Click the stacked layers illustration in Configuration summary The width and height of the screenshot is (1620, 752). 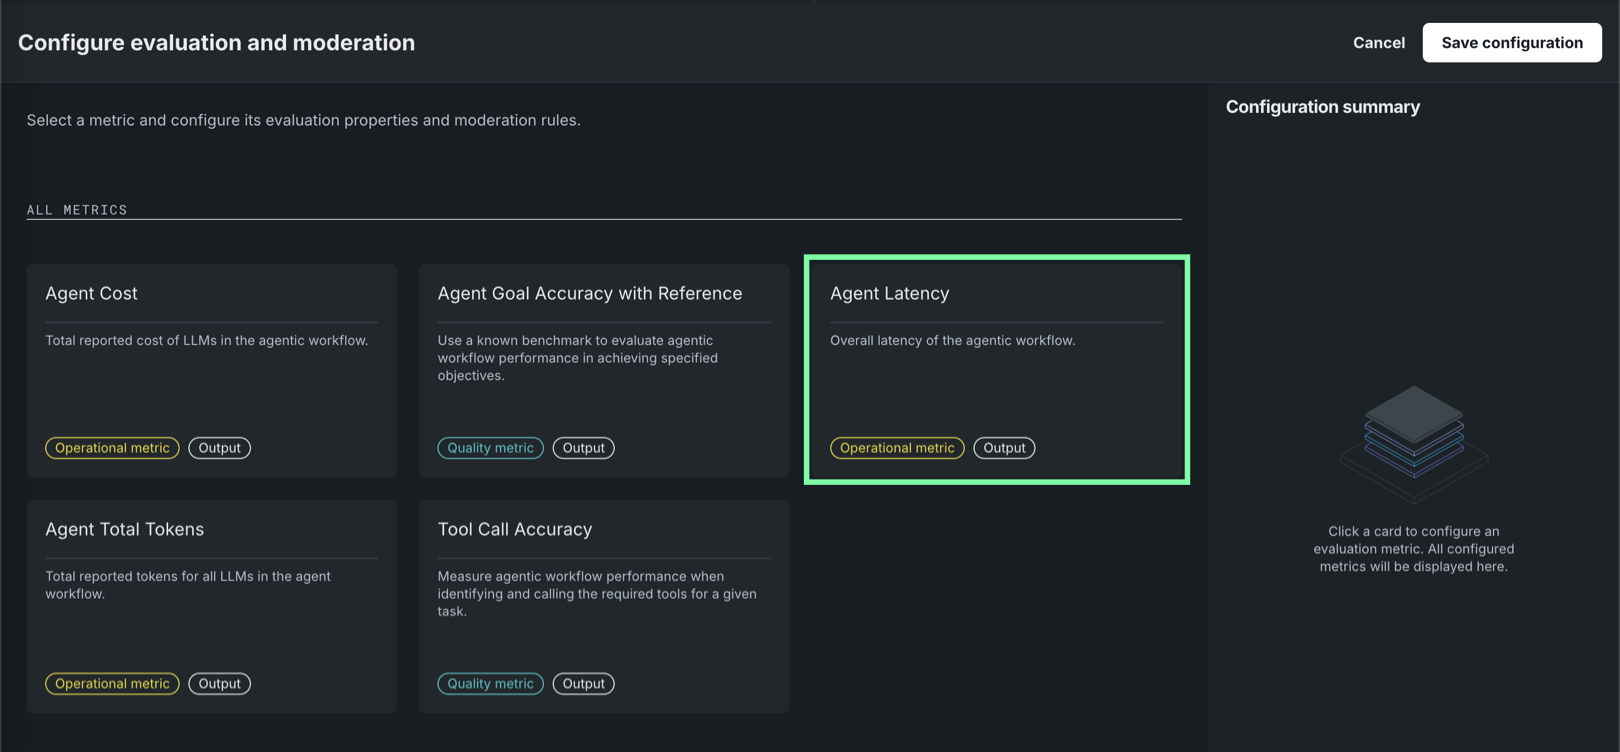tap(1413, 438)
